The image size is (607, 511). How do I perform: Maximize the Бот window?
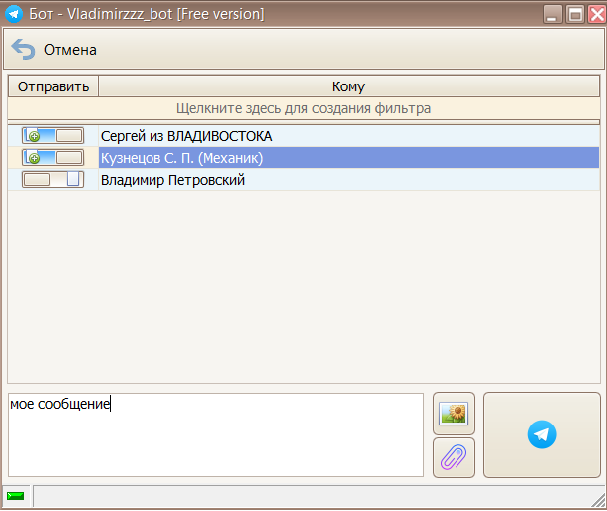575,15
